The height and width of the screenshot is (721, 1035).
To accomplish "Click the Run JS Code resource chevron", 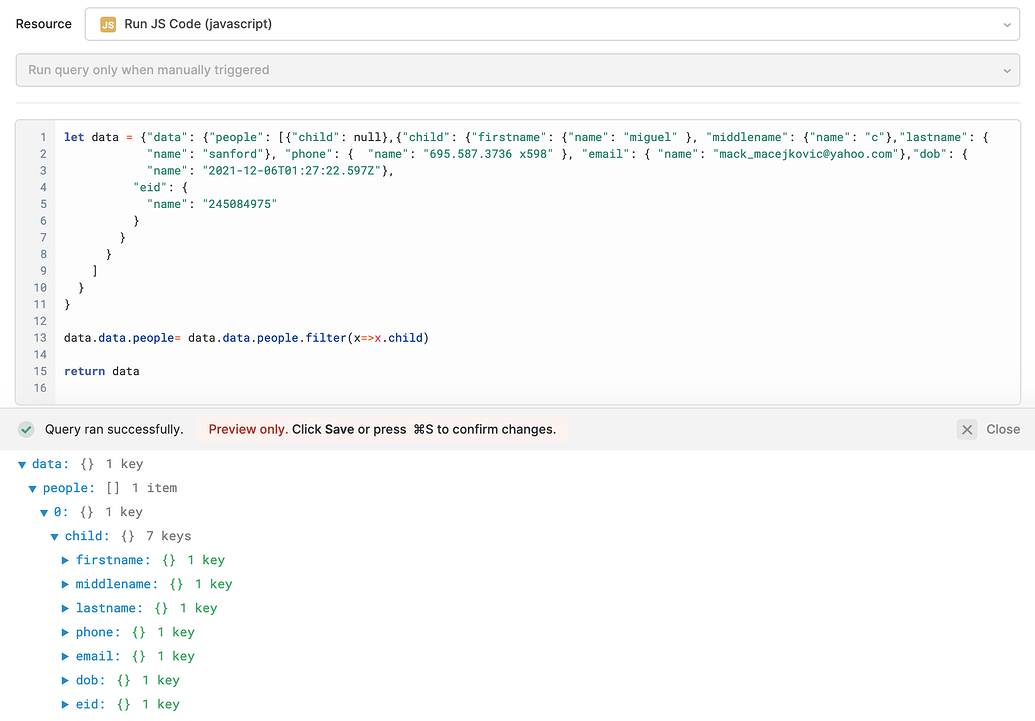I will 1007,24.
